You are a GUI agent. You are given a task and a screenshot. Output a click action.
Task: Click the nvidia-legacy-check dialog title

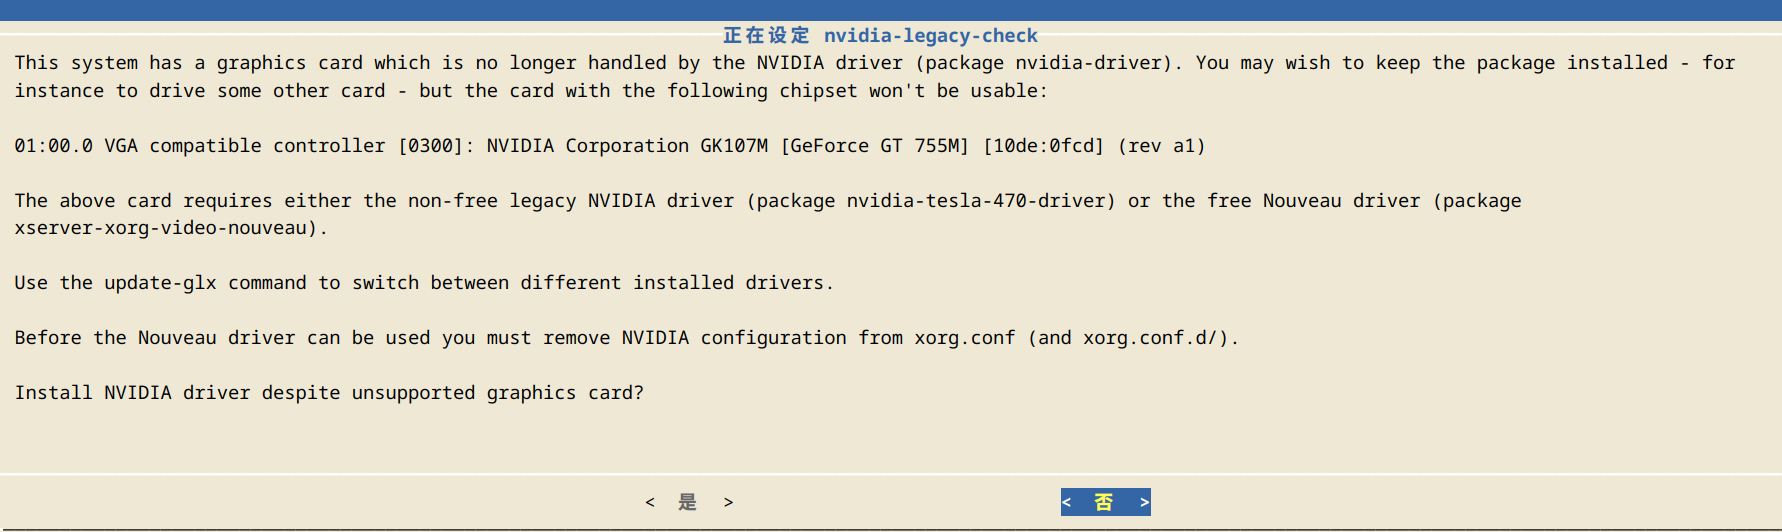[x=880, y=36]
